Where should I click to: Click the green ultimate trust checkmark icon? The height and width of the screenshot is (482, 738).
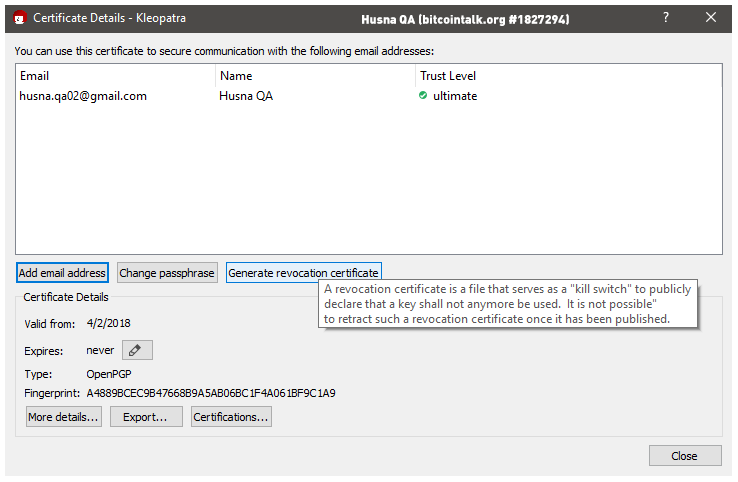tap(423, 96)
